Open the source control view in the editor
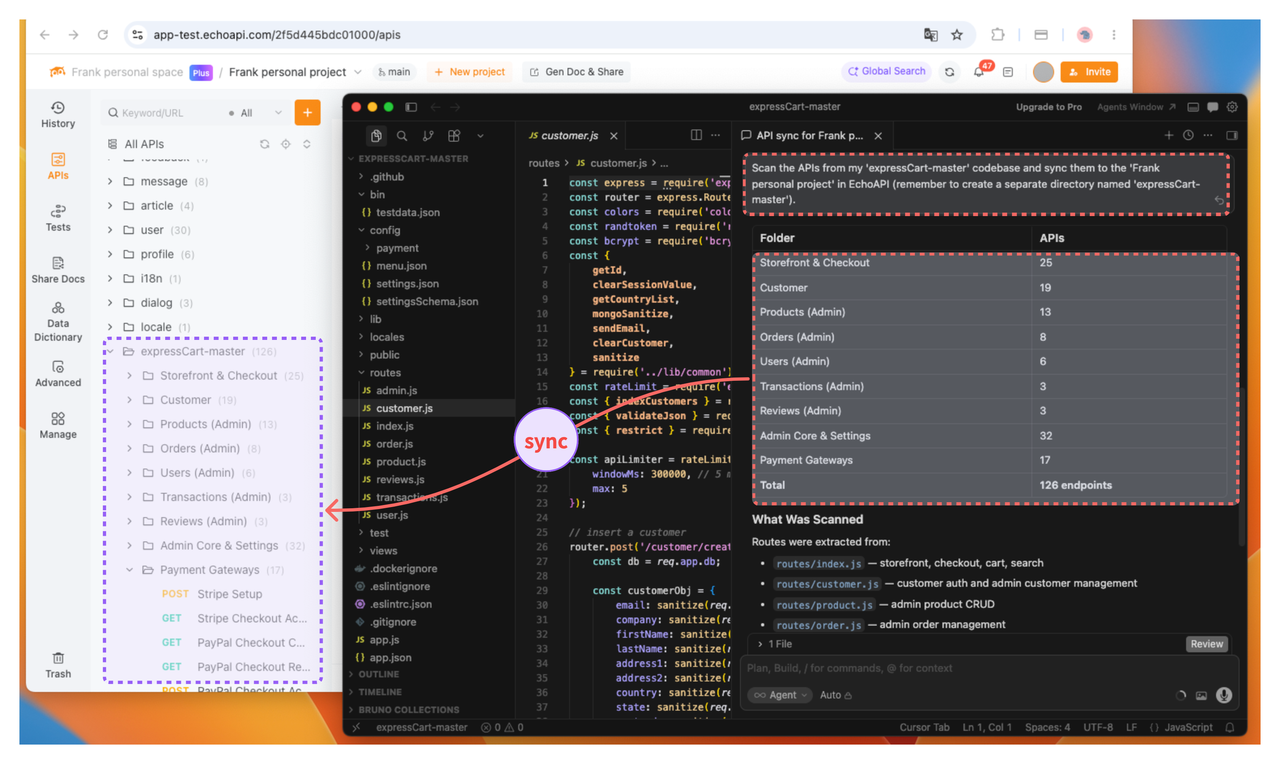The image size is (1280, 764). point(428,136)
